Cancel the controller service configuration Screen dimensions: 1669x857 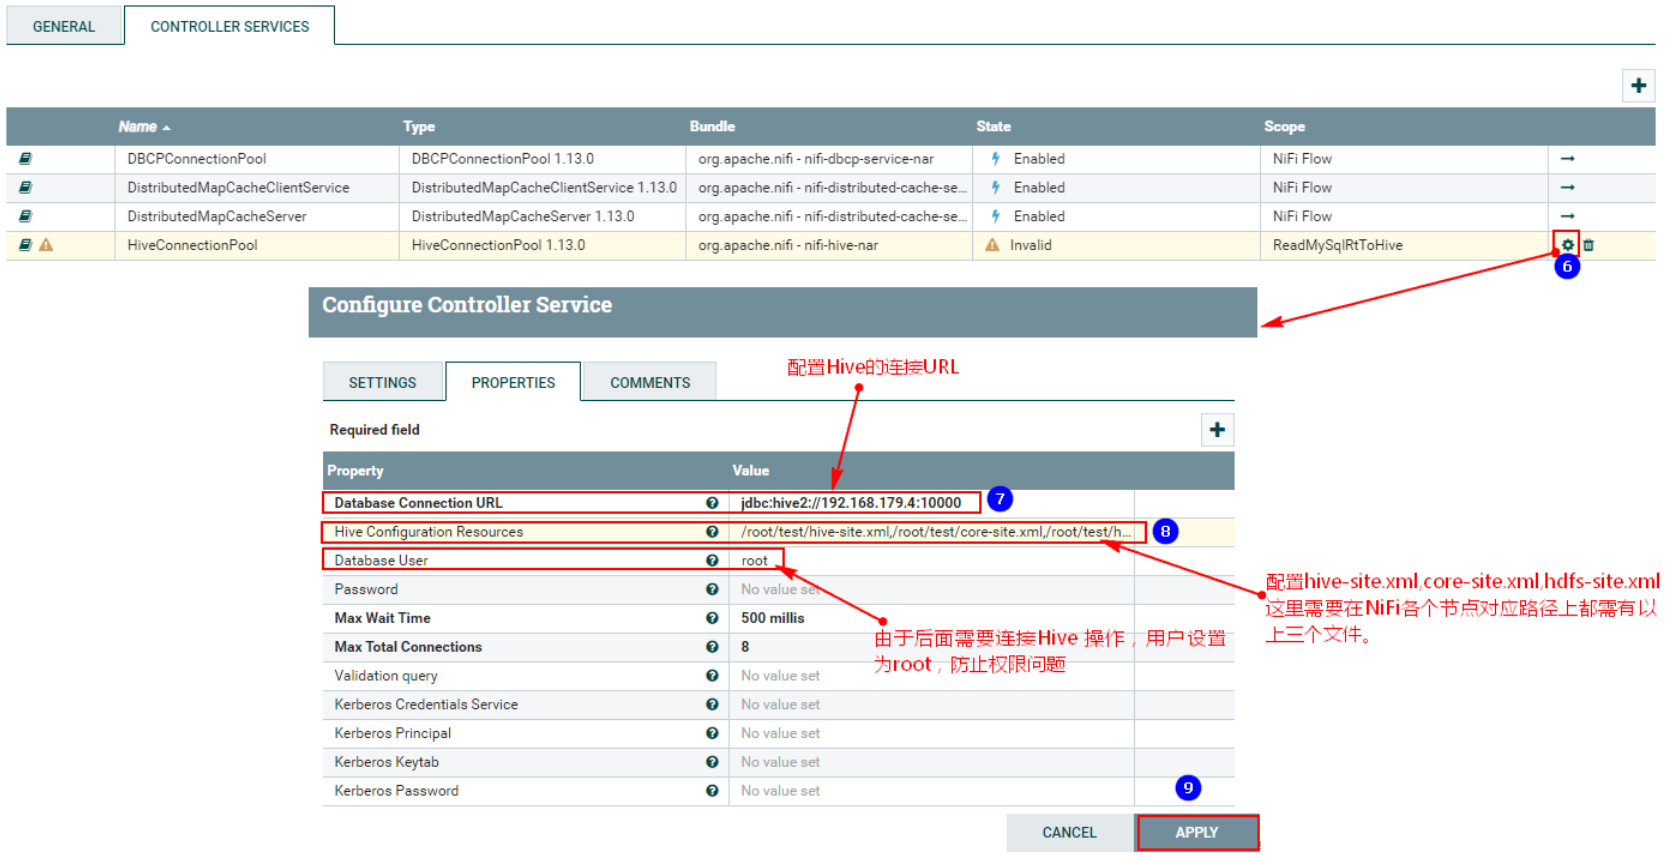[x=1069, y=832]
